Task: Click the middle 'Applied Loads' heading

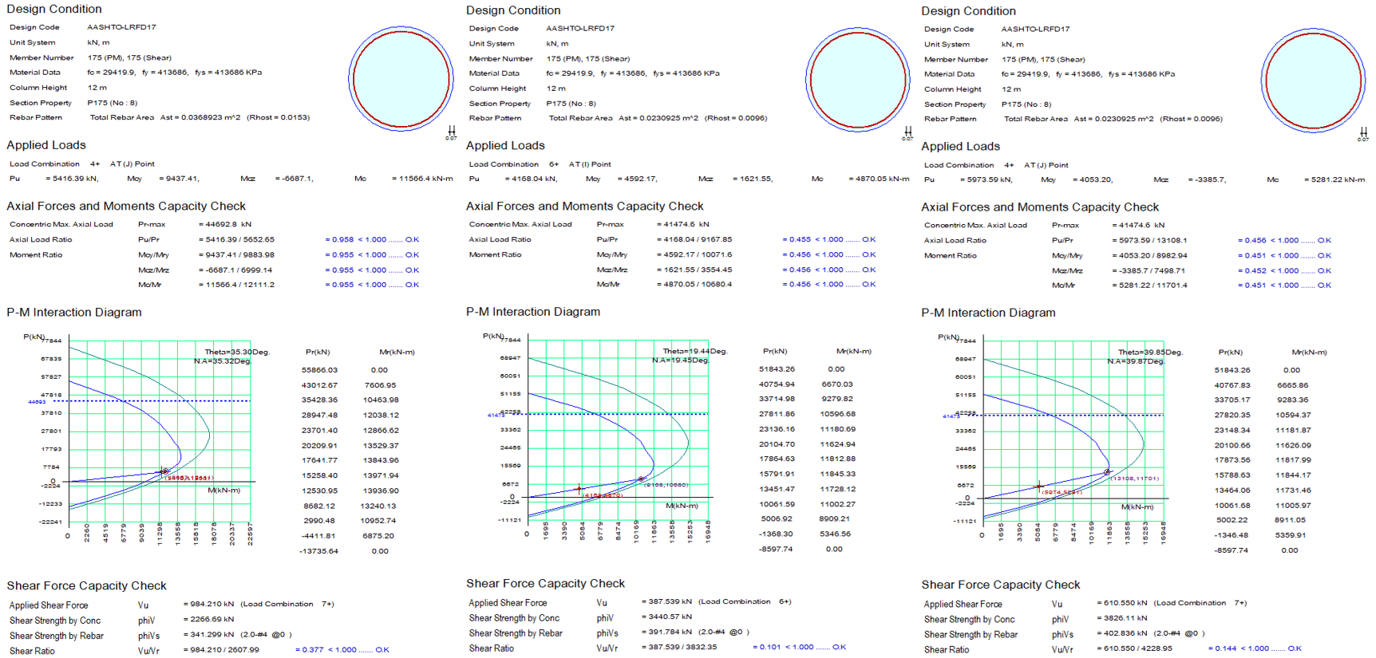Action: coord(506,146)
